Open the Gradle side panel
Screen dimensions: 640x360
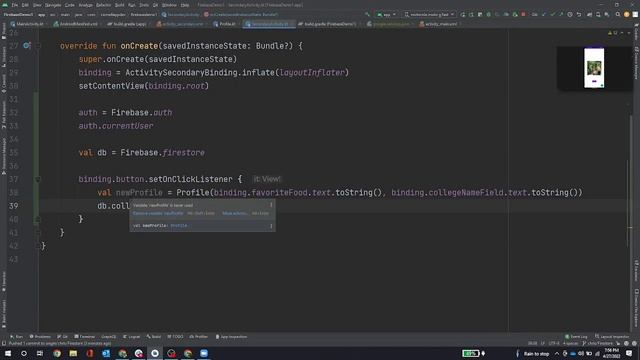(636, 33)
